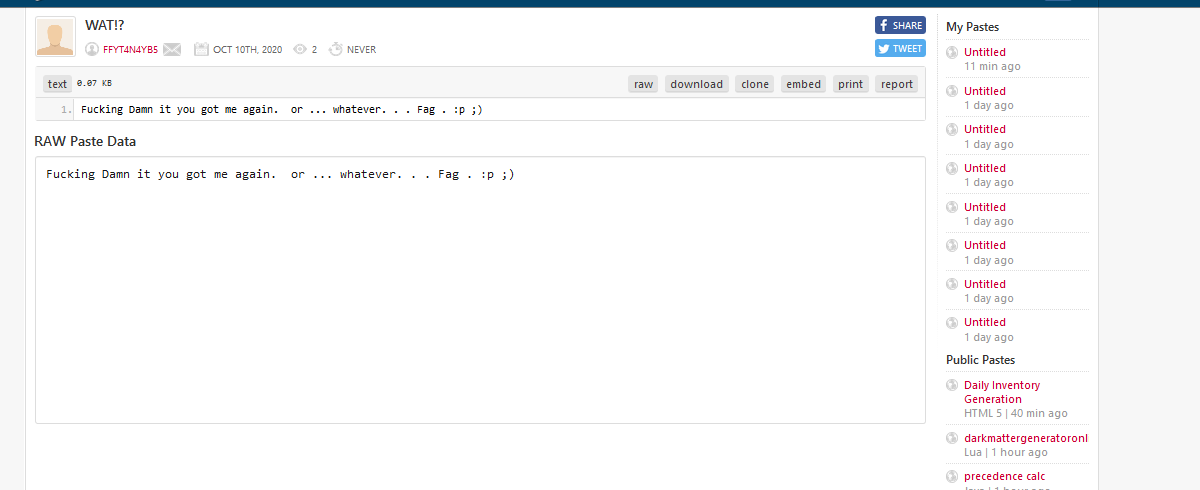Click the eye views icon
1200x490 pixels.
(x=299, y=49)
